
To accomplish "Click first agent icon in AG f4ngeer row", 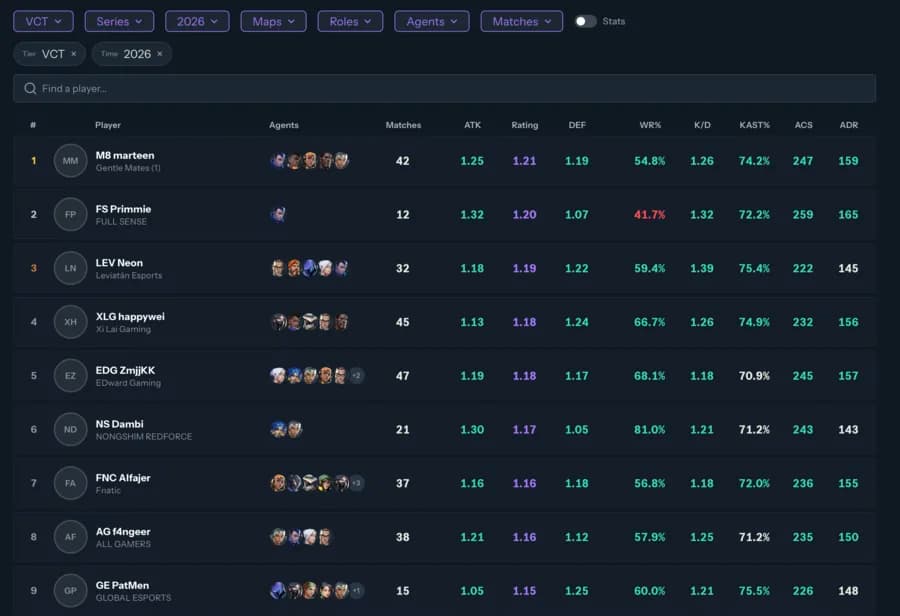I will coord(278,537).
